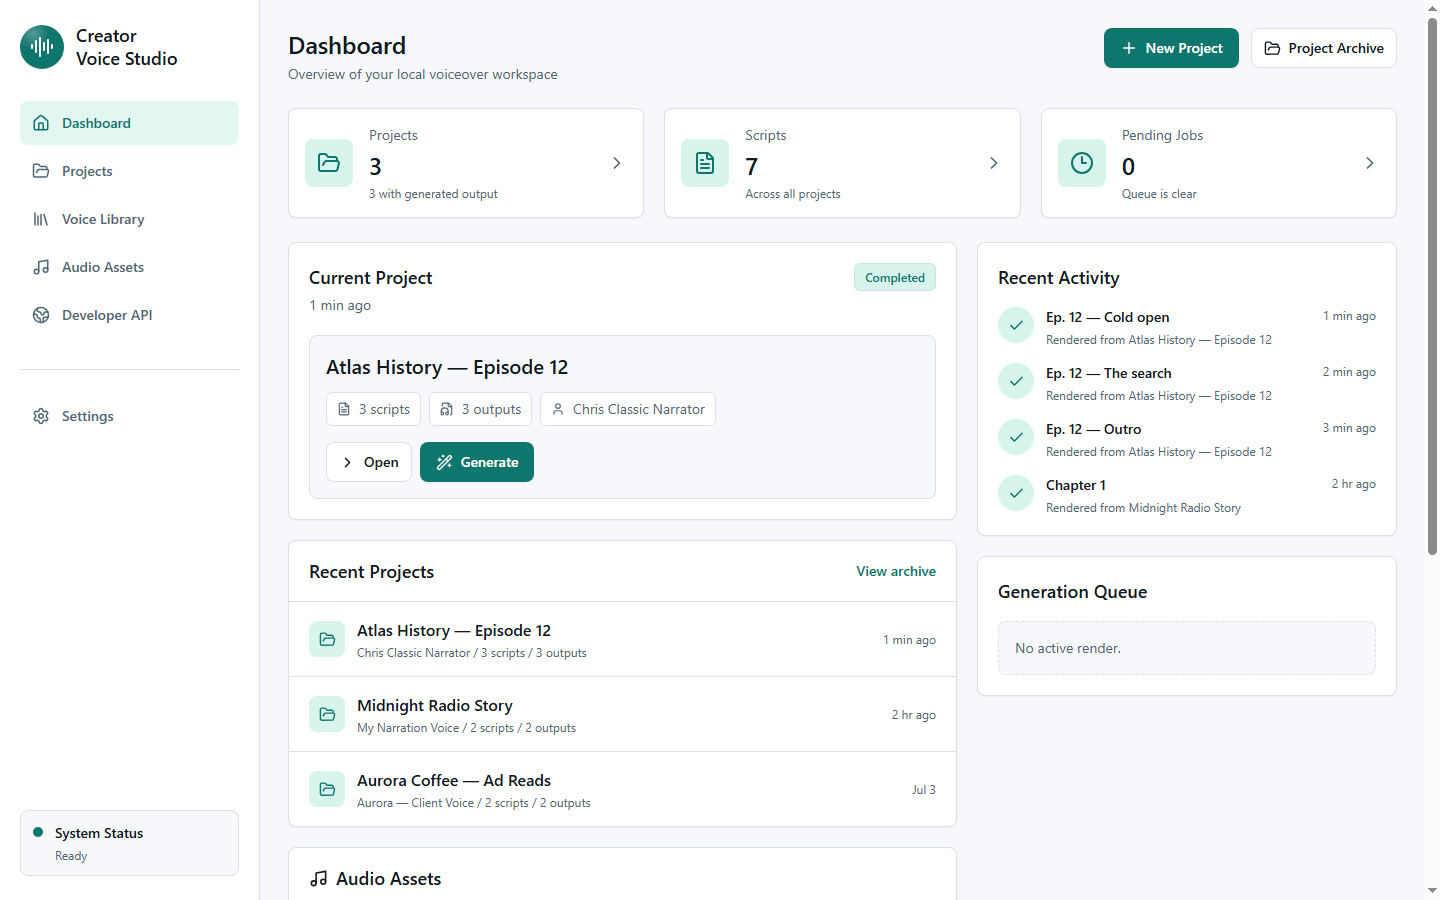Go to Dashboard in the sidebar

pos(129,123)
